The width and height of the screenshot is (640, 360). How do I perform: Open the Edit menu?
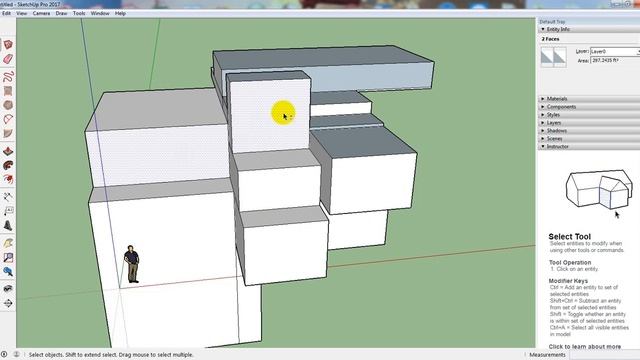(7, 13)
